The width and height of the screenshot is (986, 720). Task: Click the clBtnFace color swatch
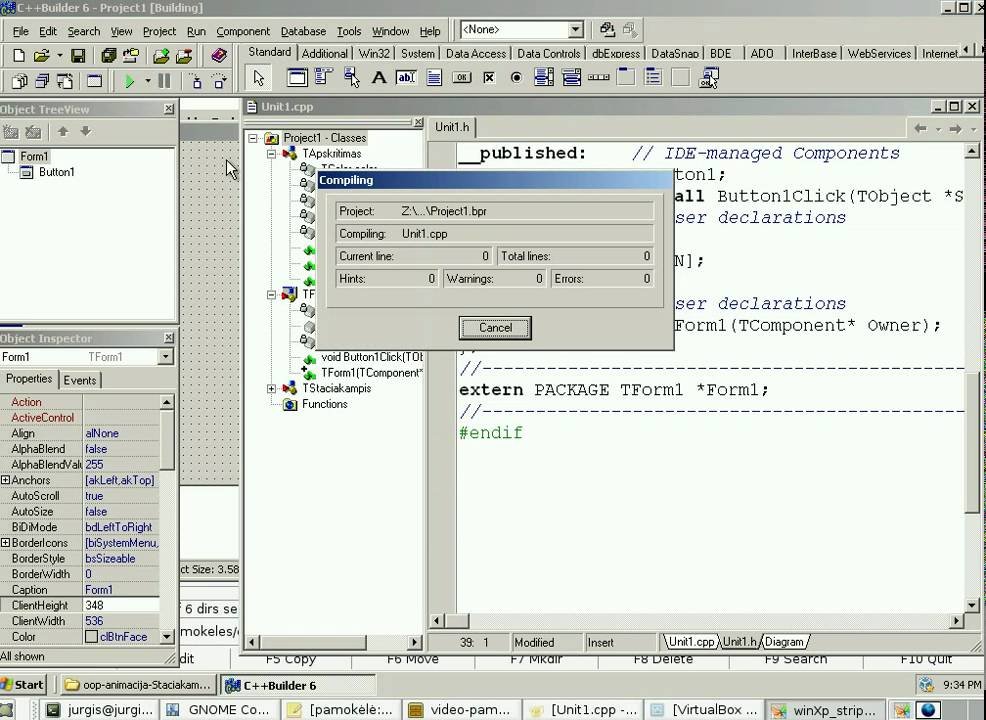pos(91,637)
